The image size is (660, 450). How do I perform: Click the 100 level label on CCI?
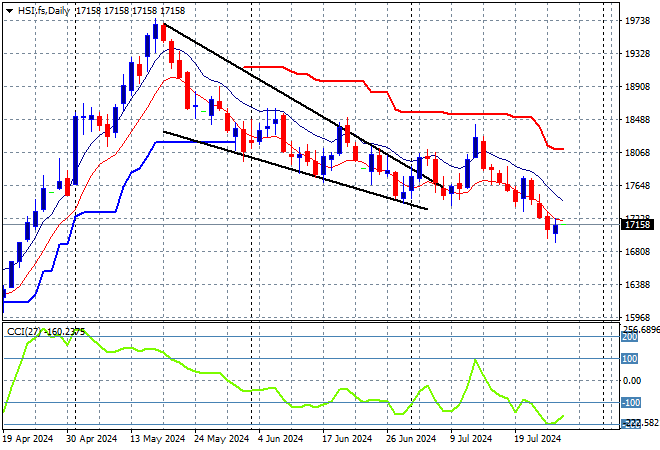coord(629,359)
